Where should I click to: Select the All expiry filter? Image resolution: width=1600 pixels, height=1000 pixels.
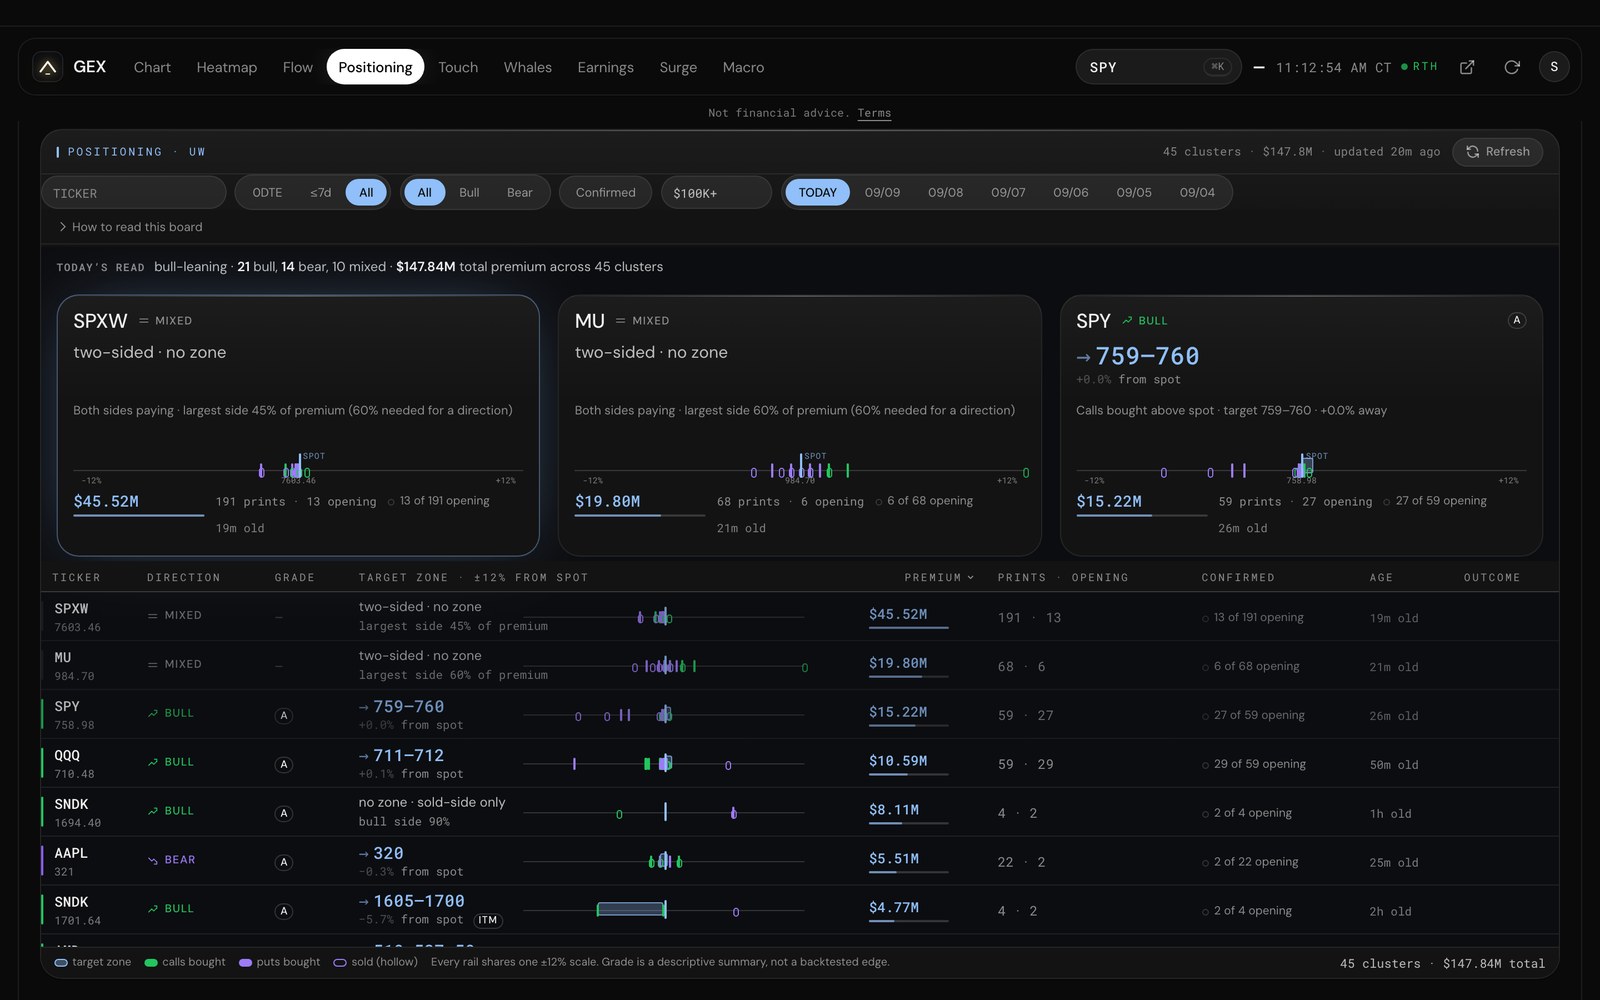coord(366,192)
